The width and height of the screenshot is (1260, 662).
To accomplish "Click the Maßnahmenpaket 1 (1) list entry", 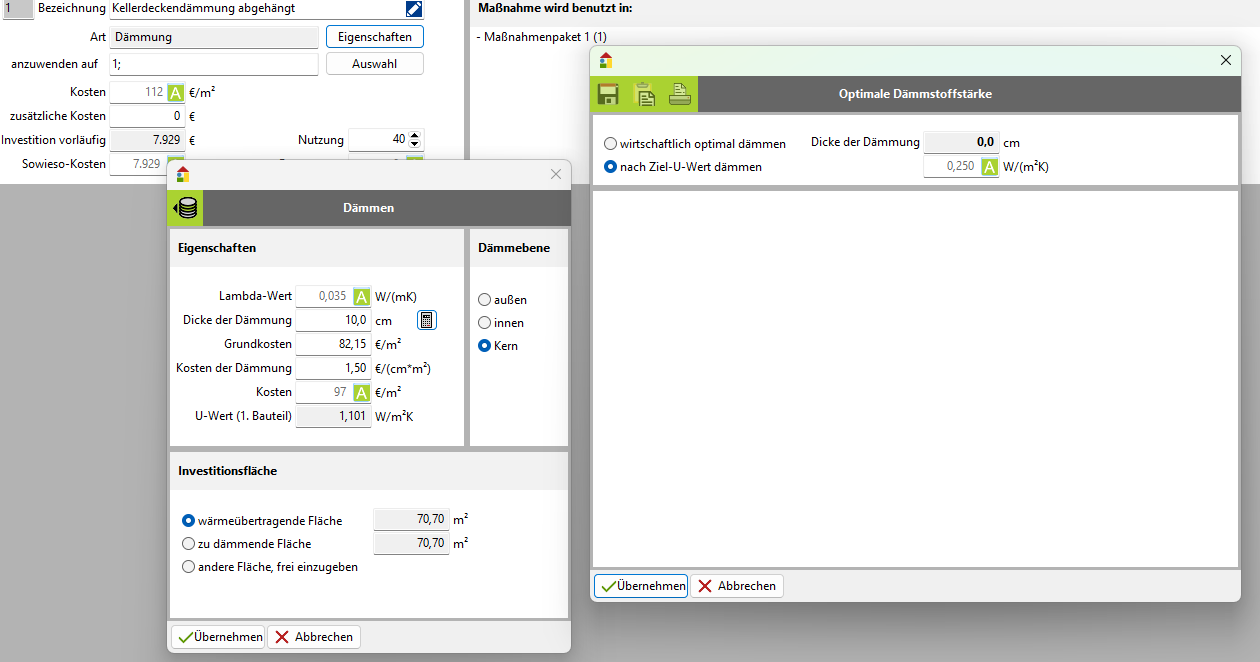I will point(545,37).
